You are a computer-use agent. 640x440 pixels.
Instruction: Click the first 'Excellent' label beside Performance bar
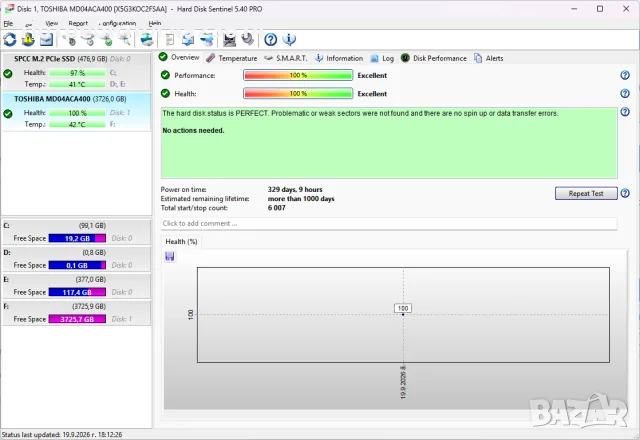pos(372,76)
